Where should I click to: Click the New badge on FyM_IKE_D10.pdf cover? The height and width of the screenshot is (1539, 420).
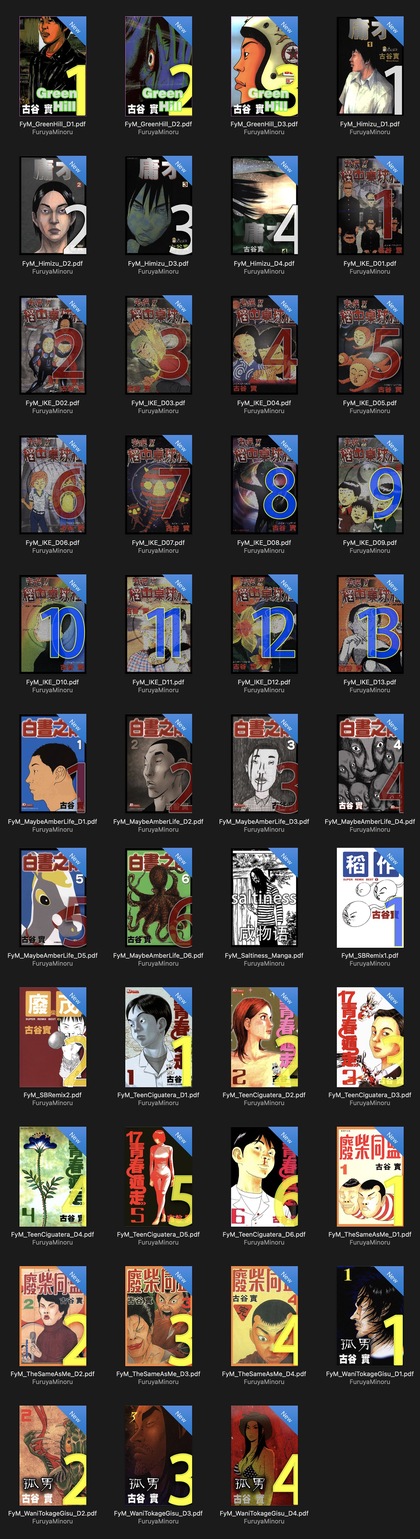tap(75, 587)
